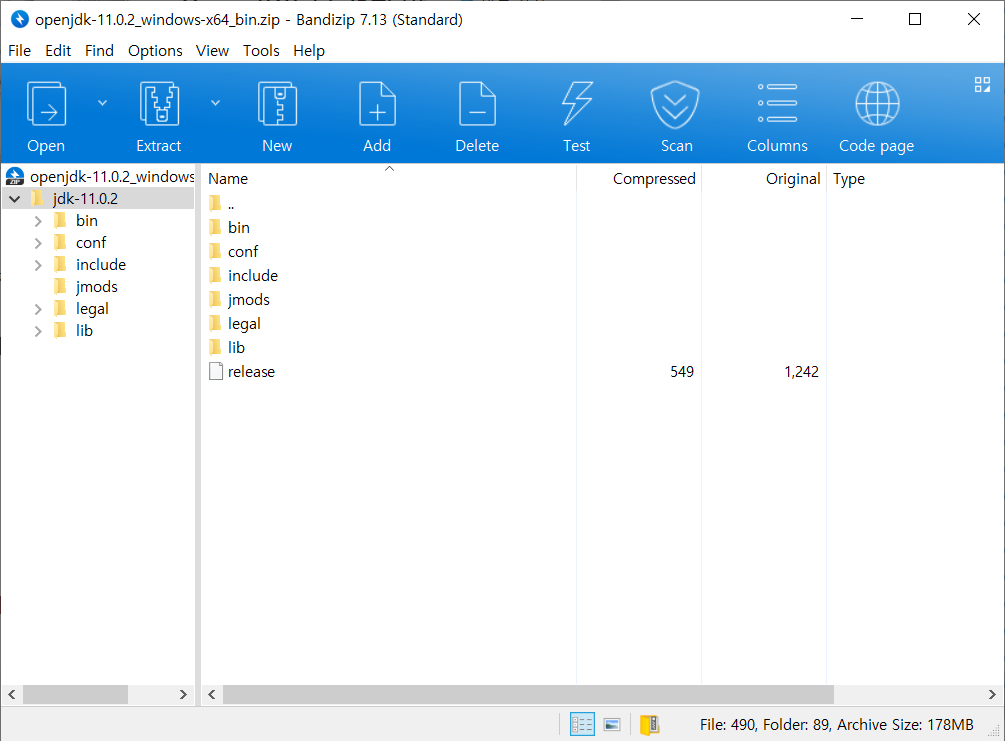
Task: Click the original size value 1,242
Action: pyautogui.click(x=801, y=372)
